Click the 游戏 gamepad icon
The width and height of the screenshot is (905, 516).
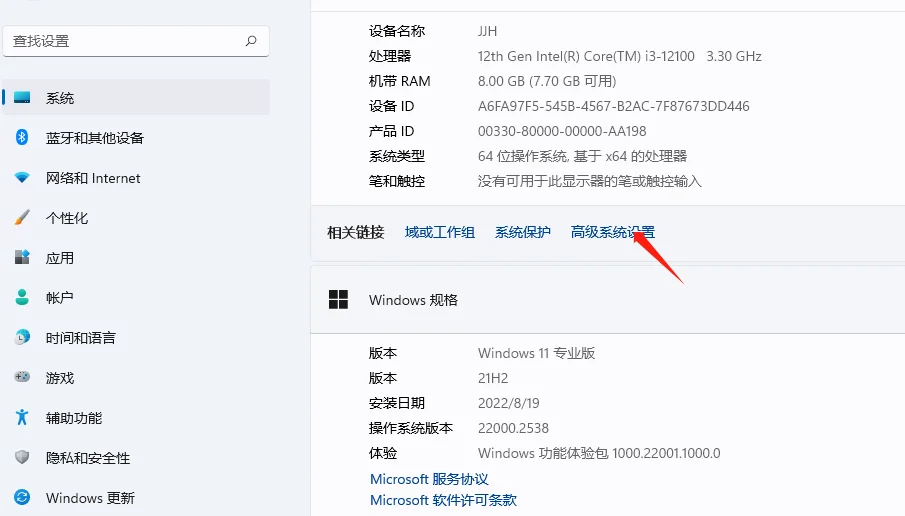[22, 377]
